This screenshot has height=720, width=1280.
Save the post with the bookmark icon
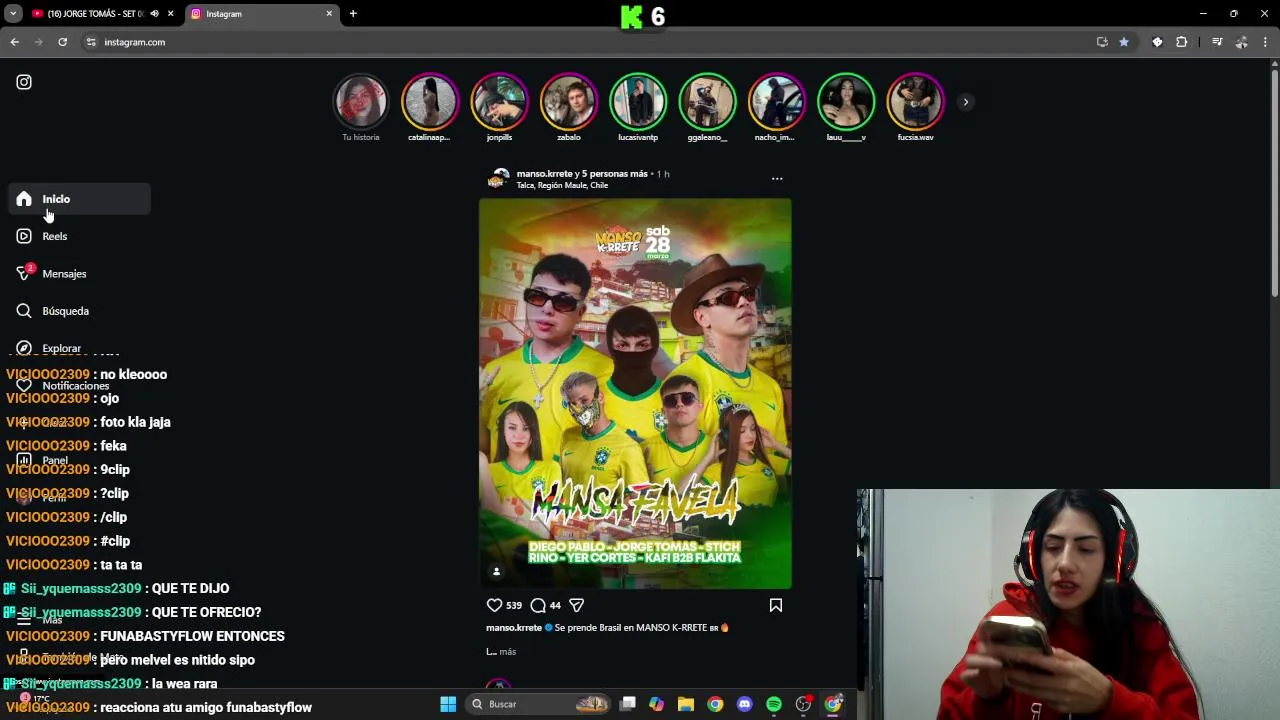point(775,605)
